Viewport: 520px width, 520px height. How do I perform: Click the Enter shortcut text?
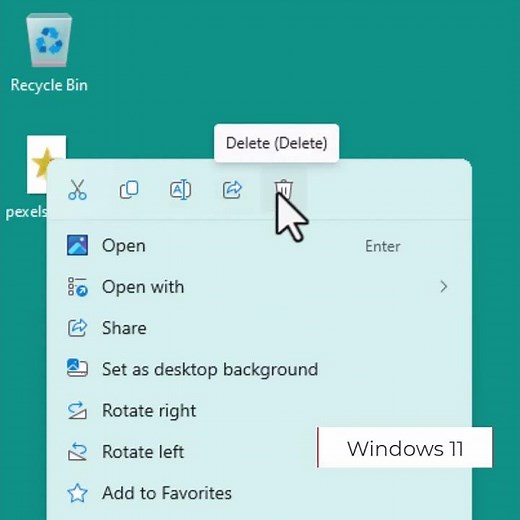click(383, 246)
